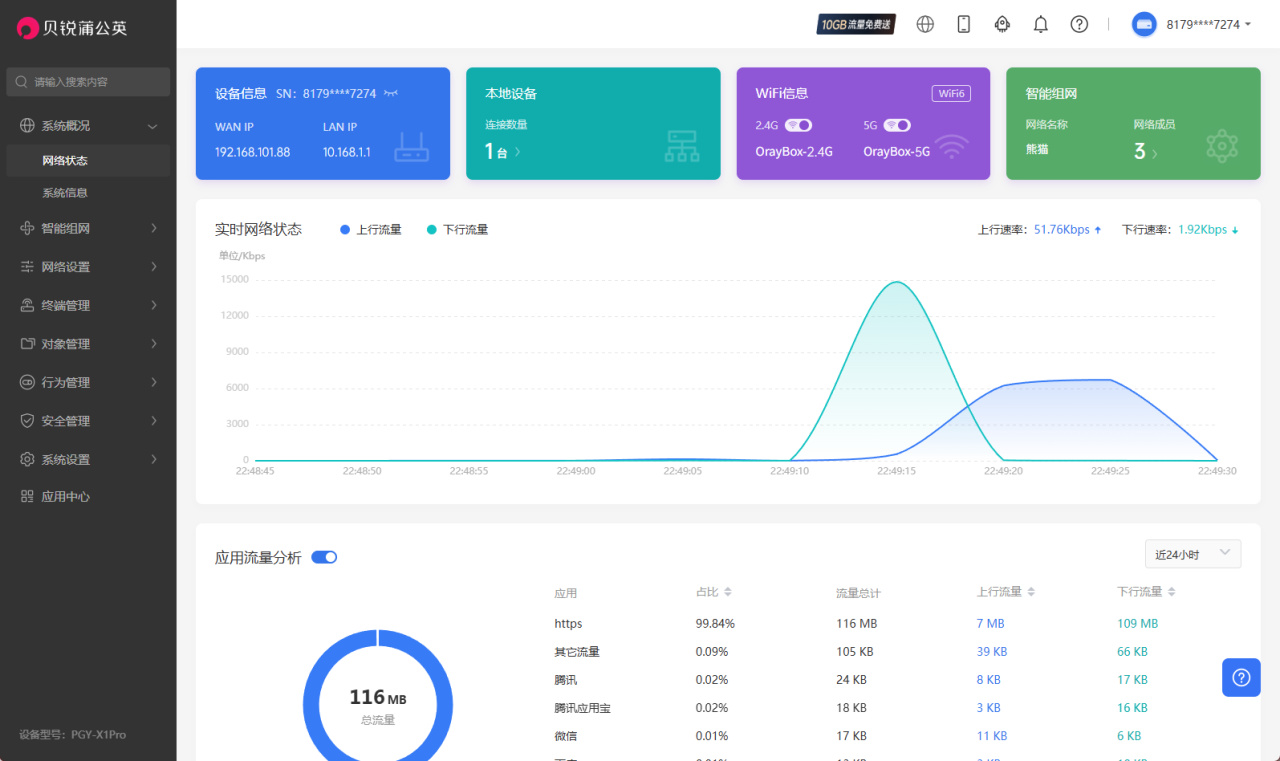Click the Oray 贝锐蒲公英 logo
The width and height of the screenshot is (1280, 761).
point(72,28)
